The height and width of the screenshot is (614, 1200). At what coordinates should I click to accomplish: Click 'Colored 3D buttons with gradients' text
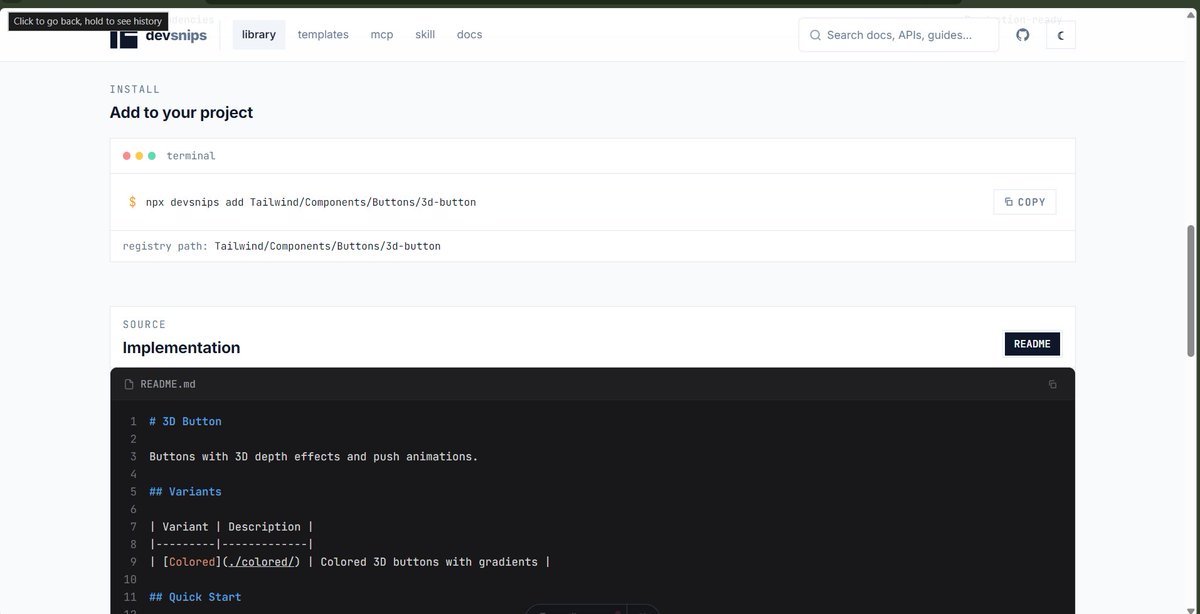[429, 562]
